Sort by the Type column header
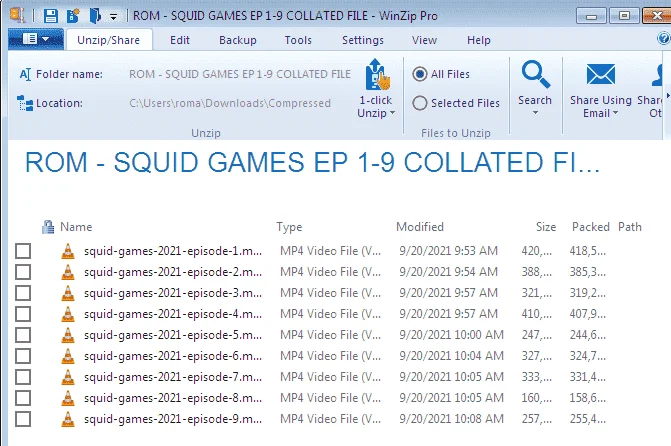 (x=289, y=227)
